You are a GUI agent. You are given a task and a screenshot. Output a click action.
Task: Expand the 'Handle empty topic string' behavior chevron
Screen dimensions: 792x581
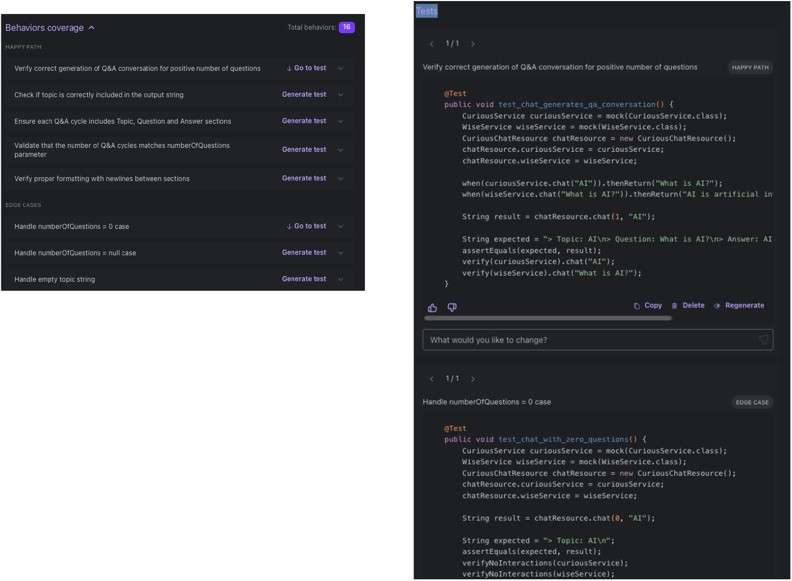[341, 279]
